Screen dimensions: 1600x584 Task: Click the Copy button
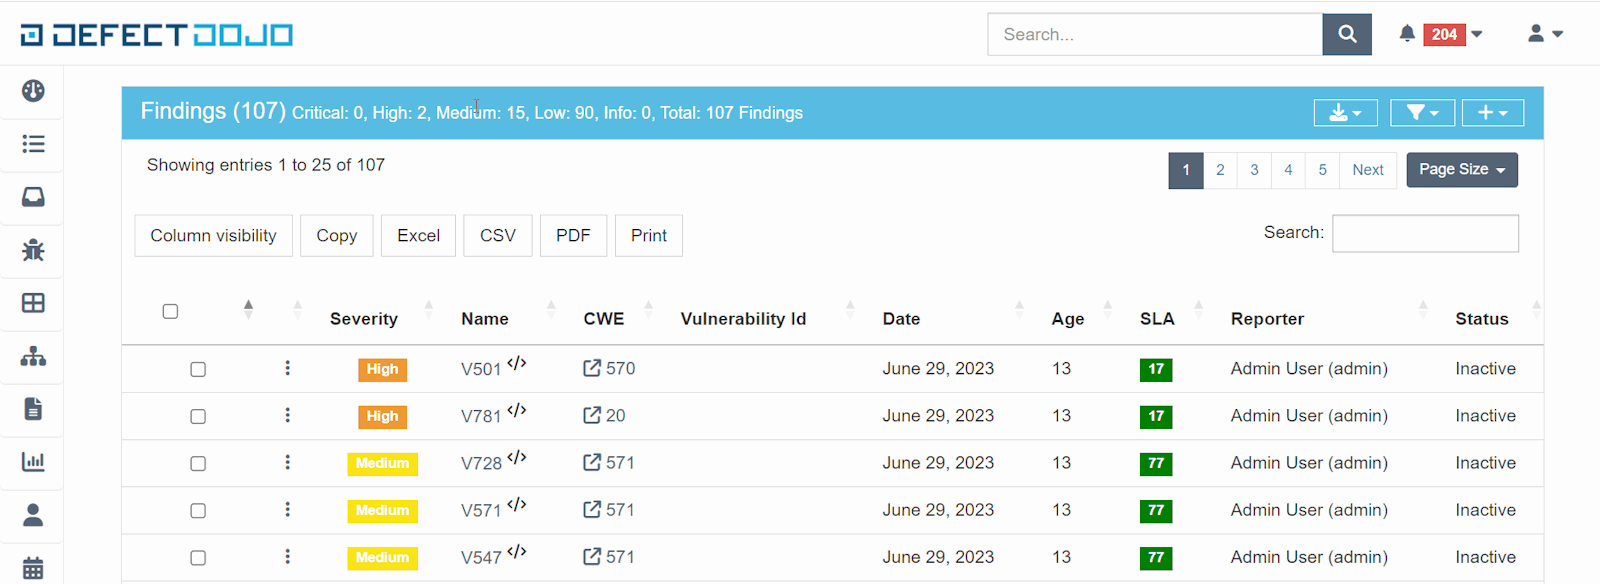pos(336,236)
